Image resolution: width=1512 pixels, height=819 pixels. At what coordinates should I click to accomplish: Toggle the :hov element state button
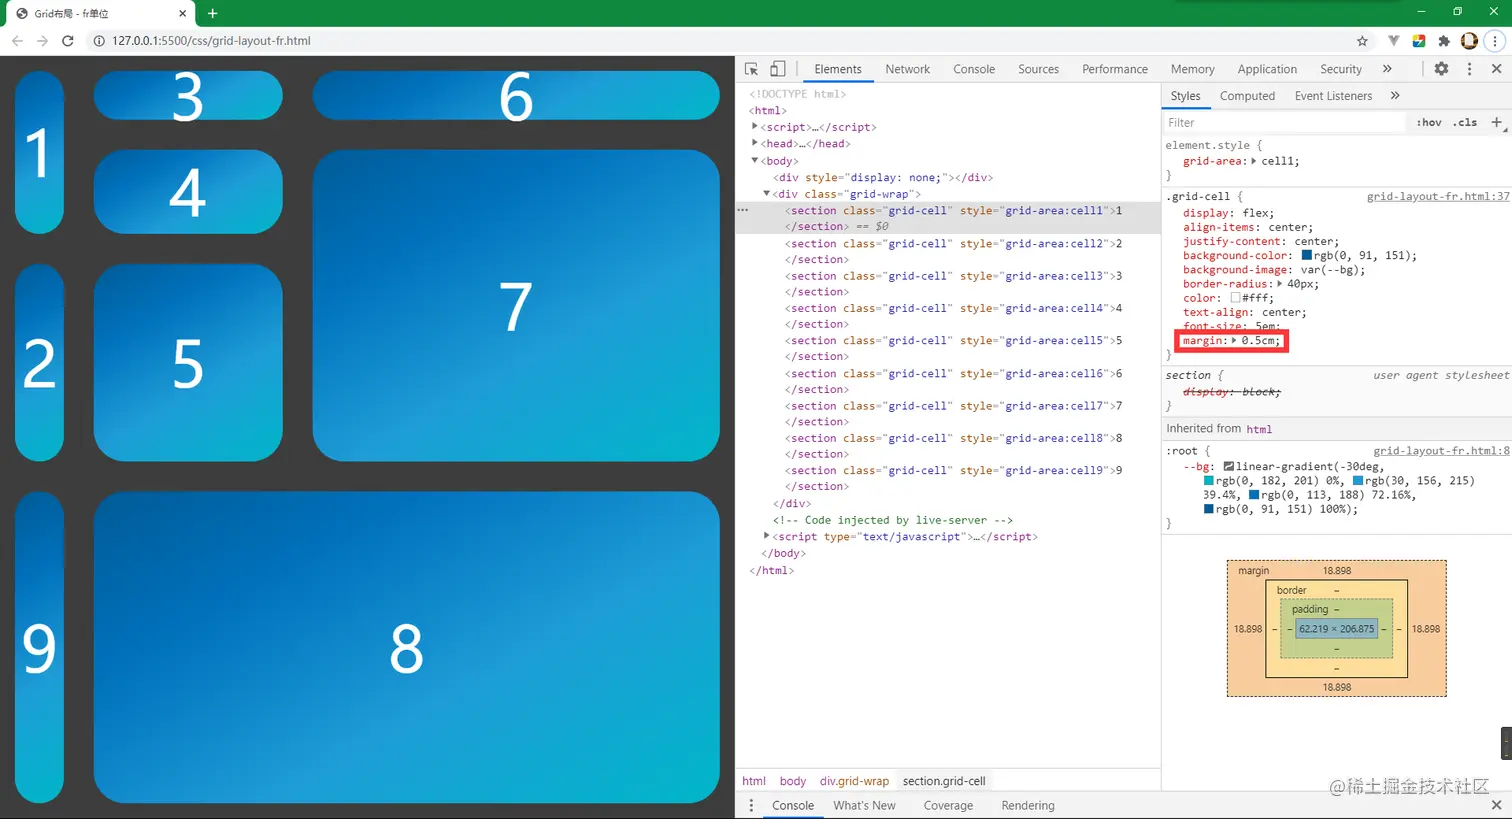point(1429,122)
